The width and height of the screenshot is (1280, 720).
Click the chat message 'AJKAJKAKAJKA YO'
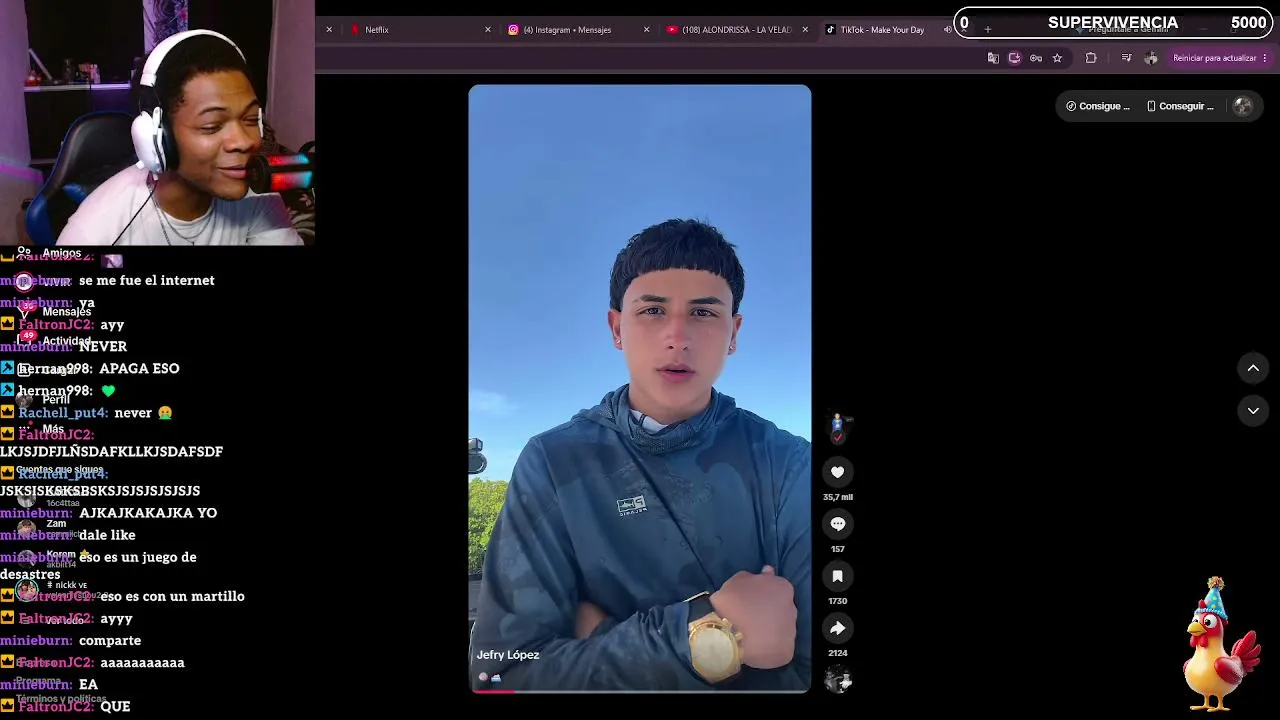pyautogui.click(x=148, y=513)
